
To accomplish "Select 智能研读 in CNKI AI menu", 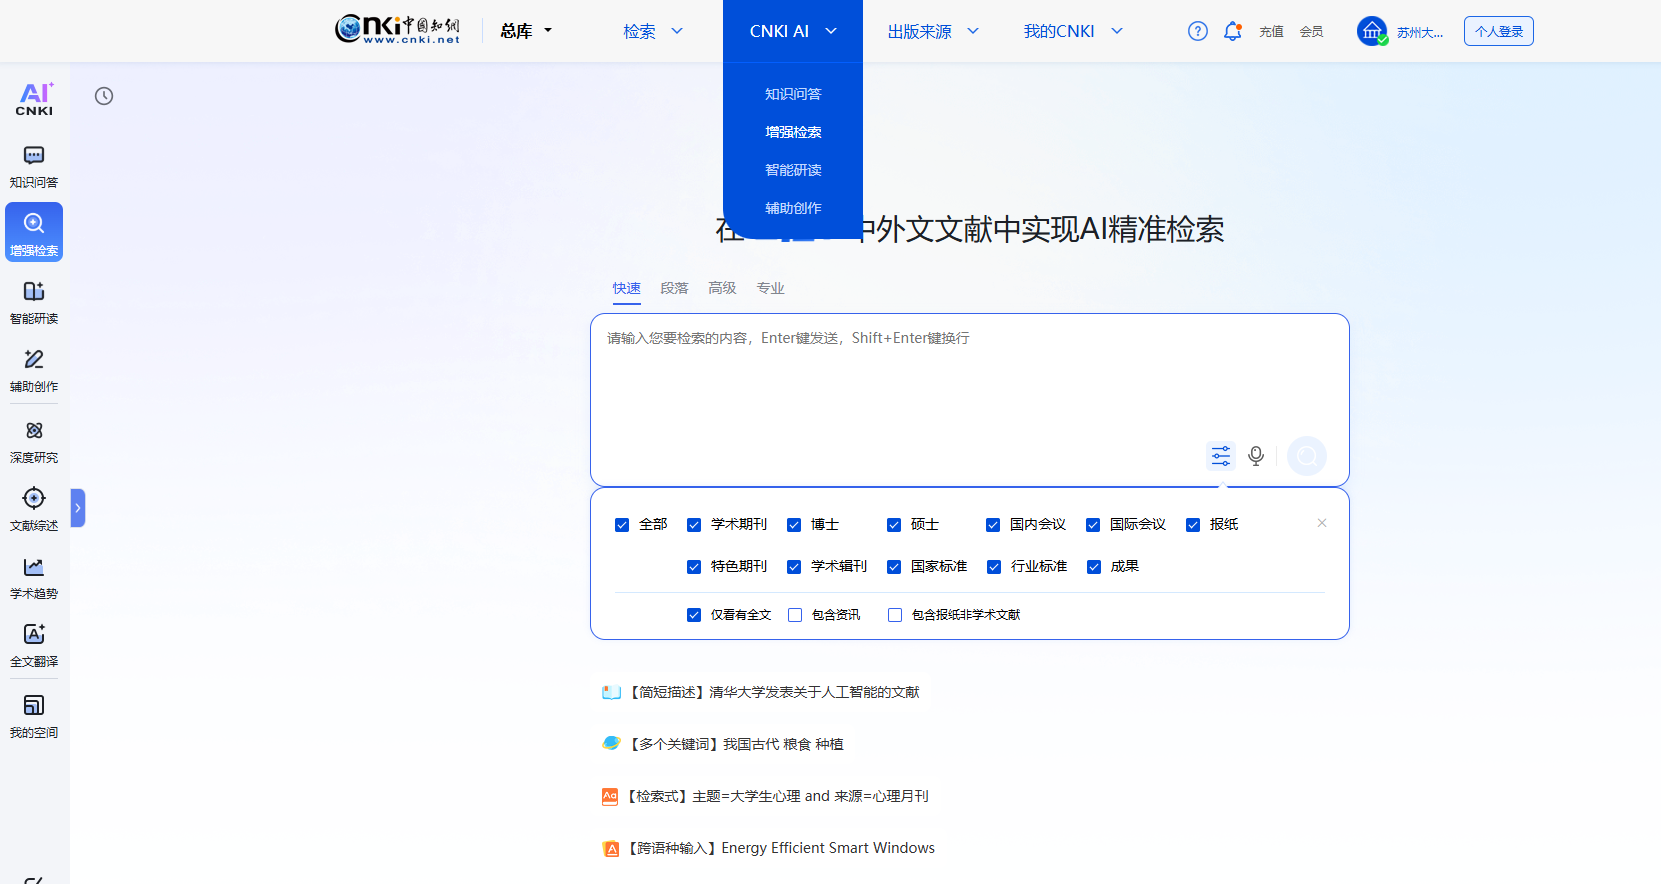I will coord(793,170).
